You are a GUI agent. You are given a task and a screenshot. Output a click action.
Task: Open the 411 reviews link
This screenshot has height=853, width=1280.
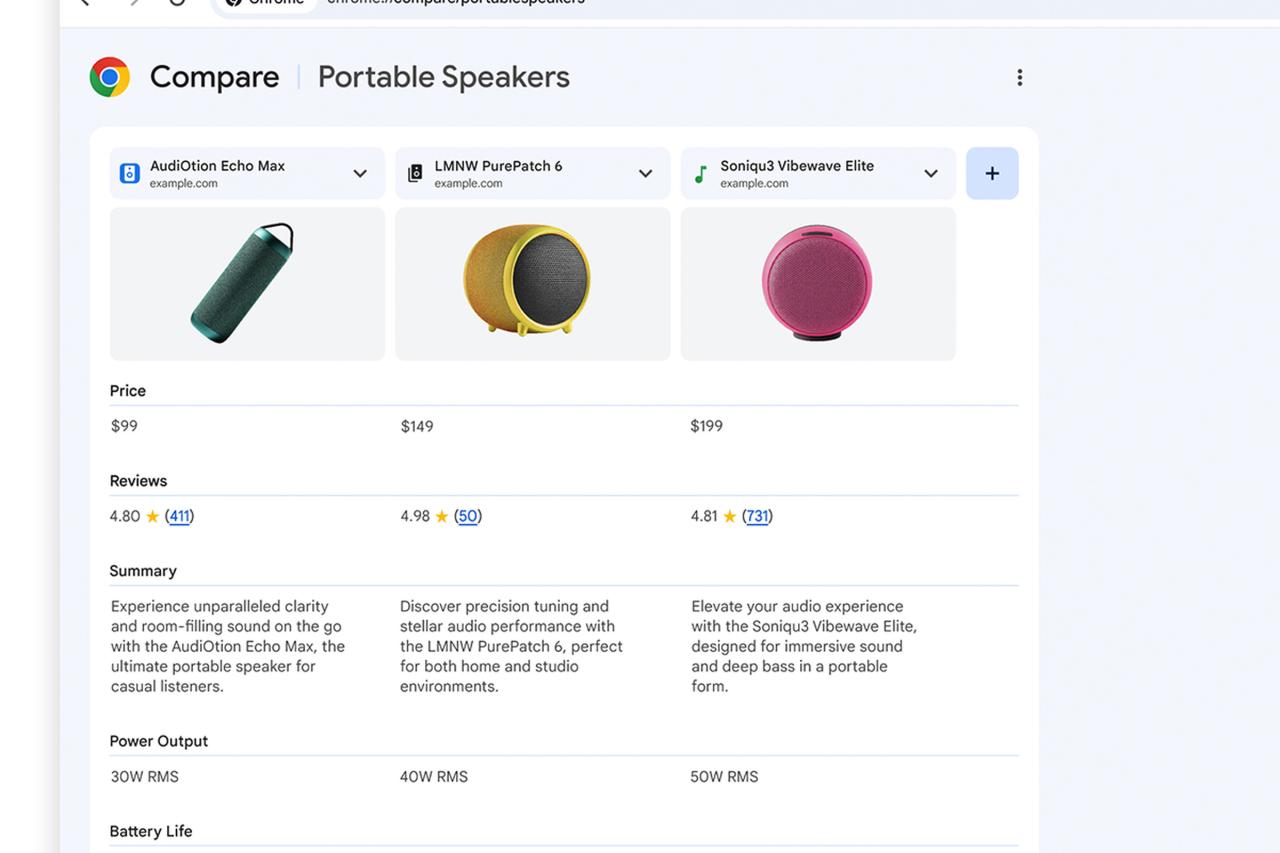179,517
